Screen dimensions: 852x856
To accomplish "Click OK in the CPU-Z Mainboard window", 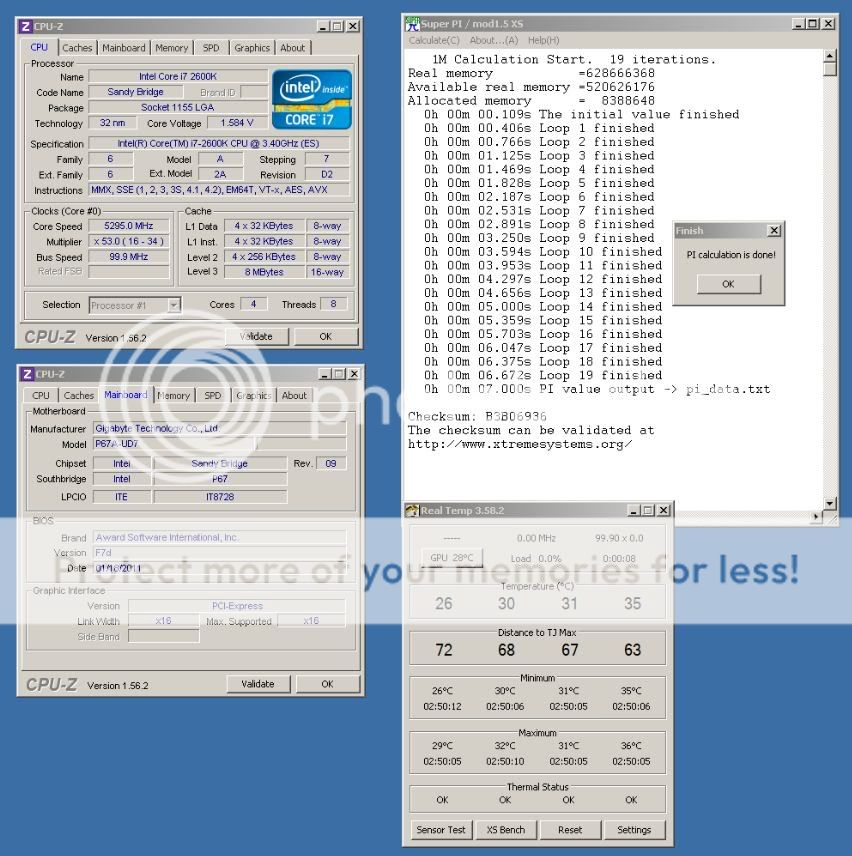I will (327, 684).
